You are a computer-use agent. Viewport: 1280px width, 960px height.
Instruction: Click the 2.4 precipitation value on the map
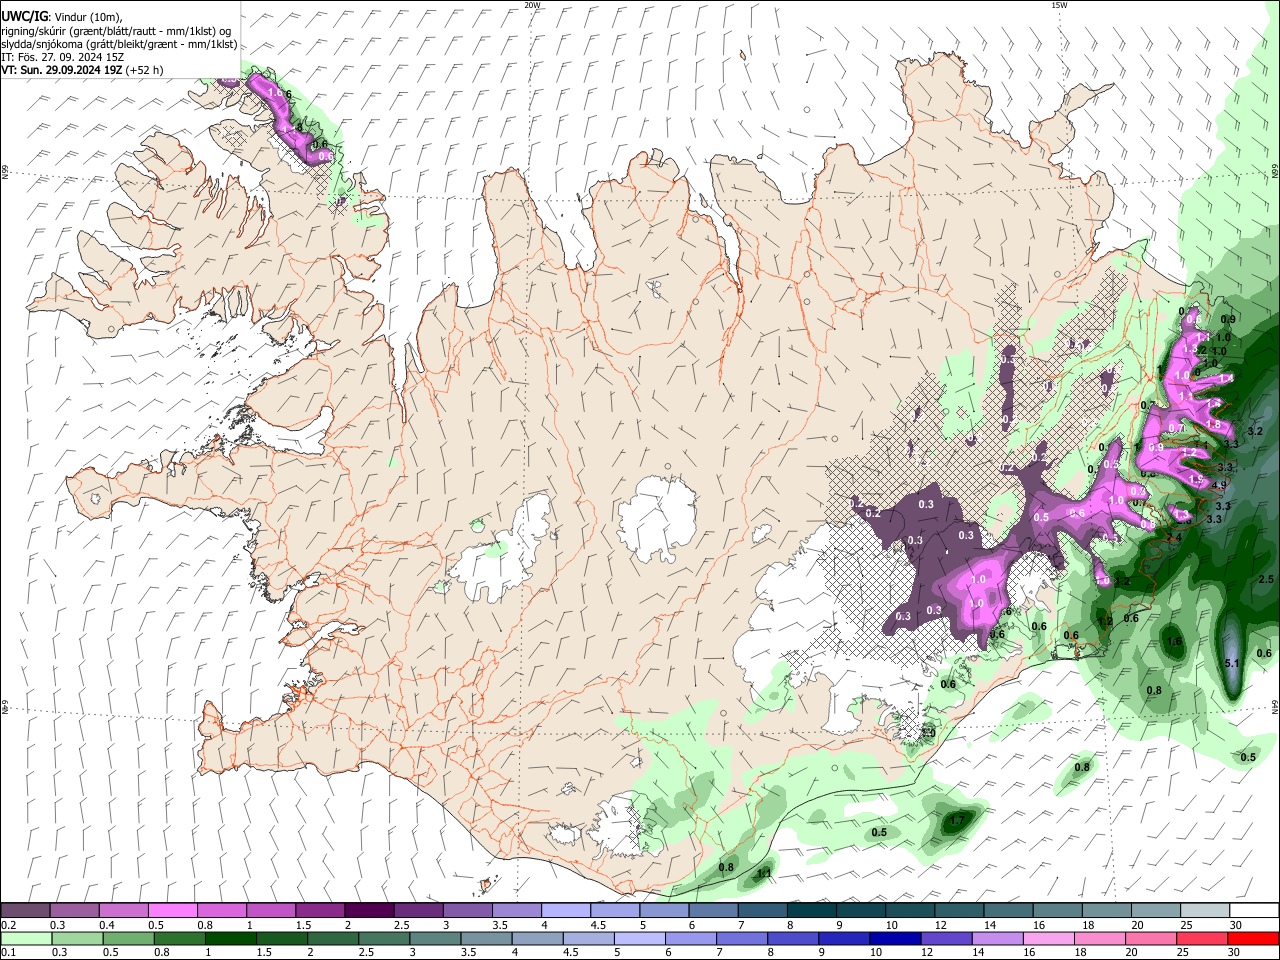[1174, 537]
